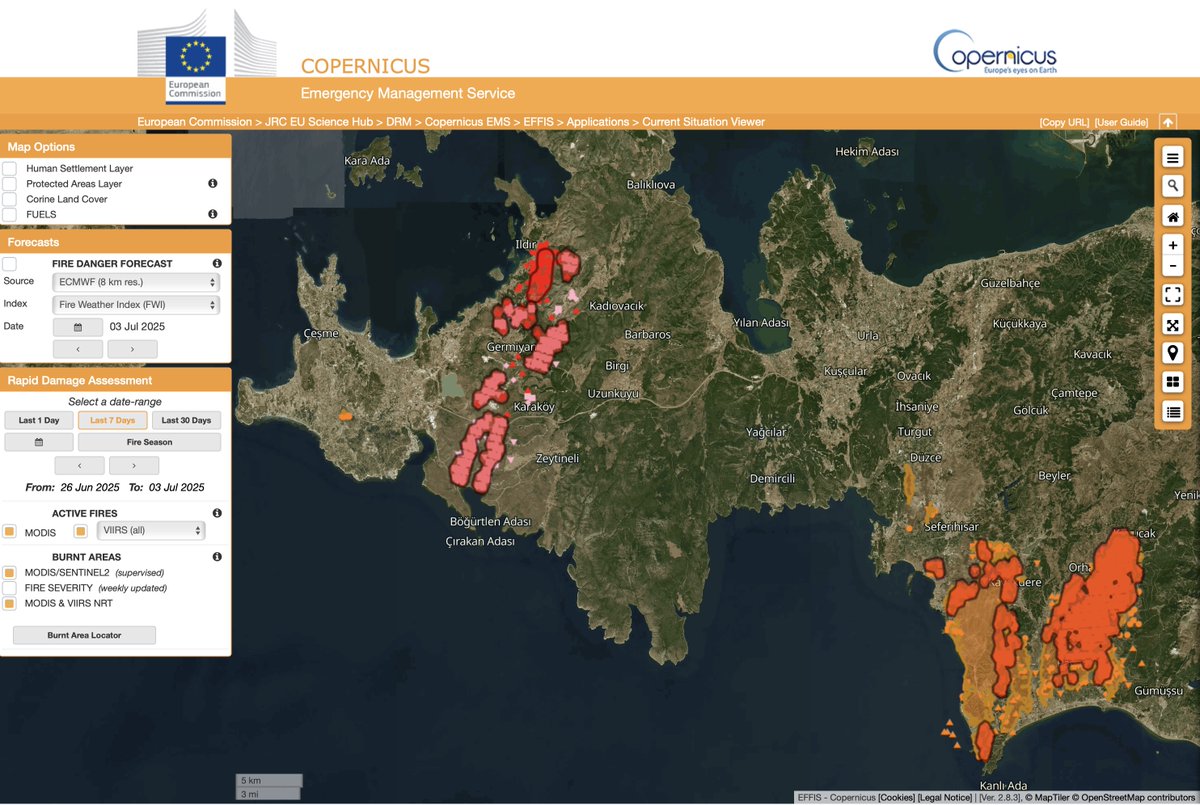The width and height of the screenshot is (1200, 805).
Task: Zoom in with the plus button
Action: coord(1173,245)
